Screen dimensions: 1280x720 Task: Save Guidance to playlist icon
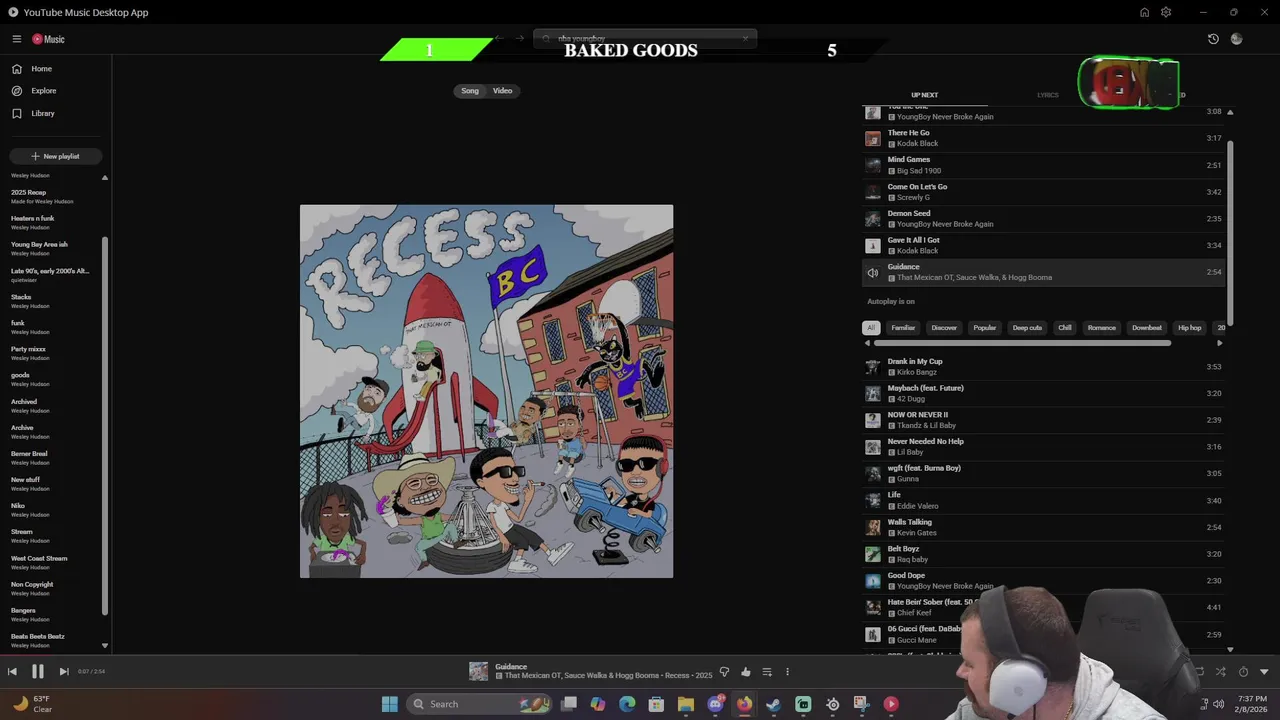pos(767,672)
